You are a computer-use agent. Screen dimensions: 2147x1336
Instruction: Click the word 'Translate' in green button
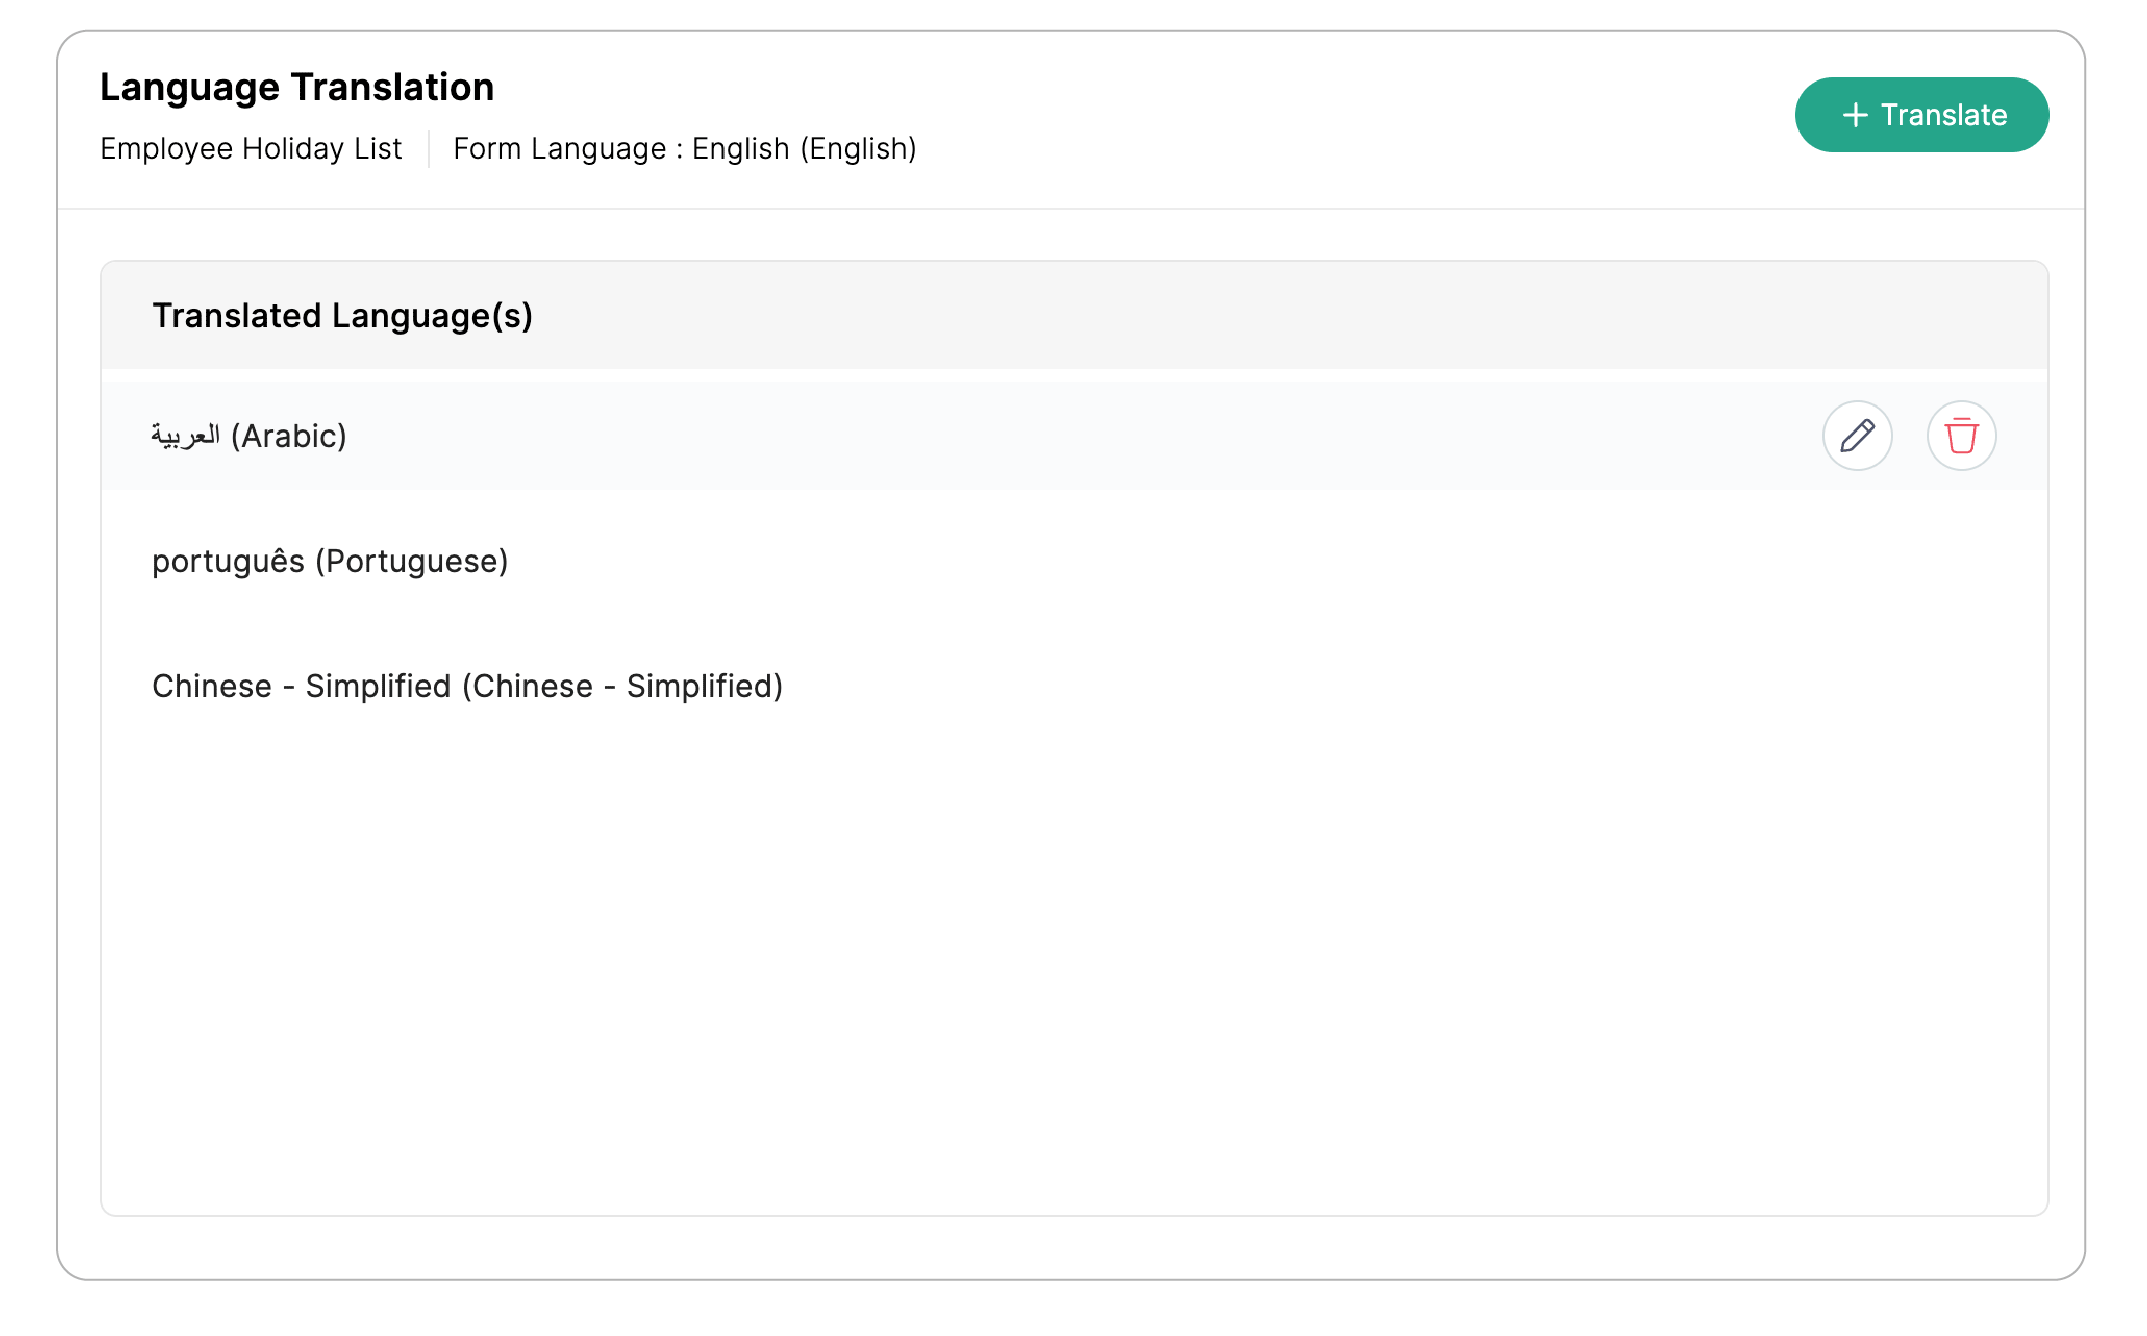[x=1943, y=115]
